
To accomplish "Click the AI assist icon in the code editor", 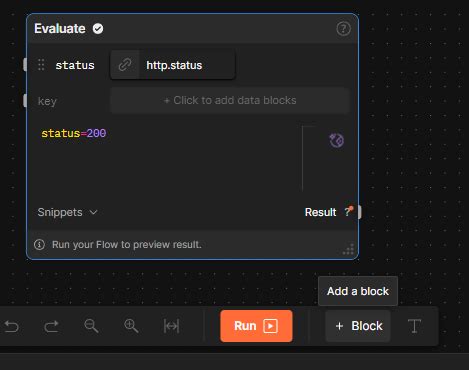I will (x=336, y=140).
